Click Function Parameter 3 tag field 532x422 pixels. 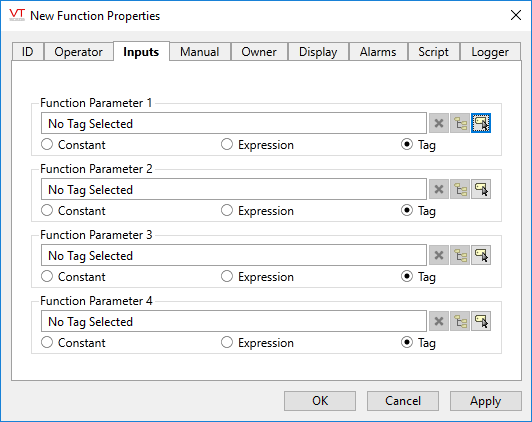pos(234,255)
